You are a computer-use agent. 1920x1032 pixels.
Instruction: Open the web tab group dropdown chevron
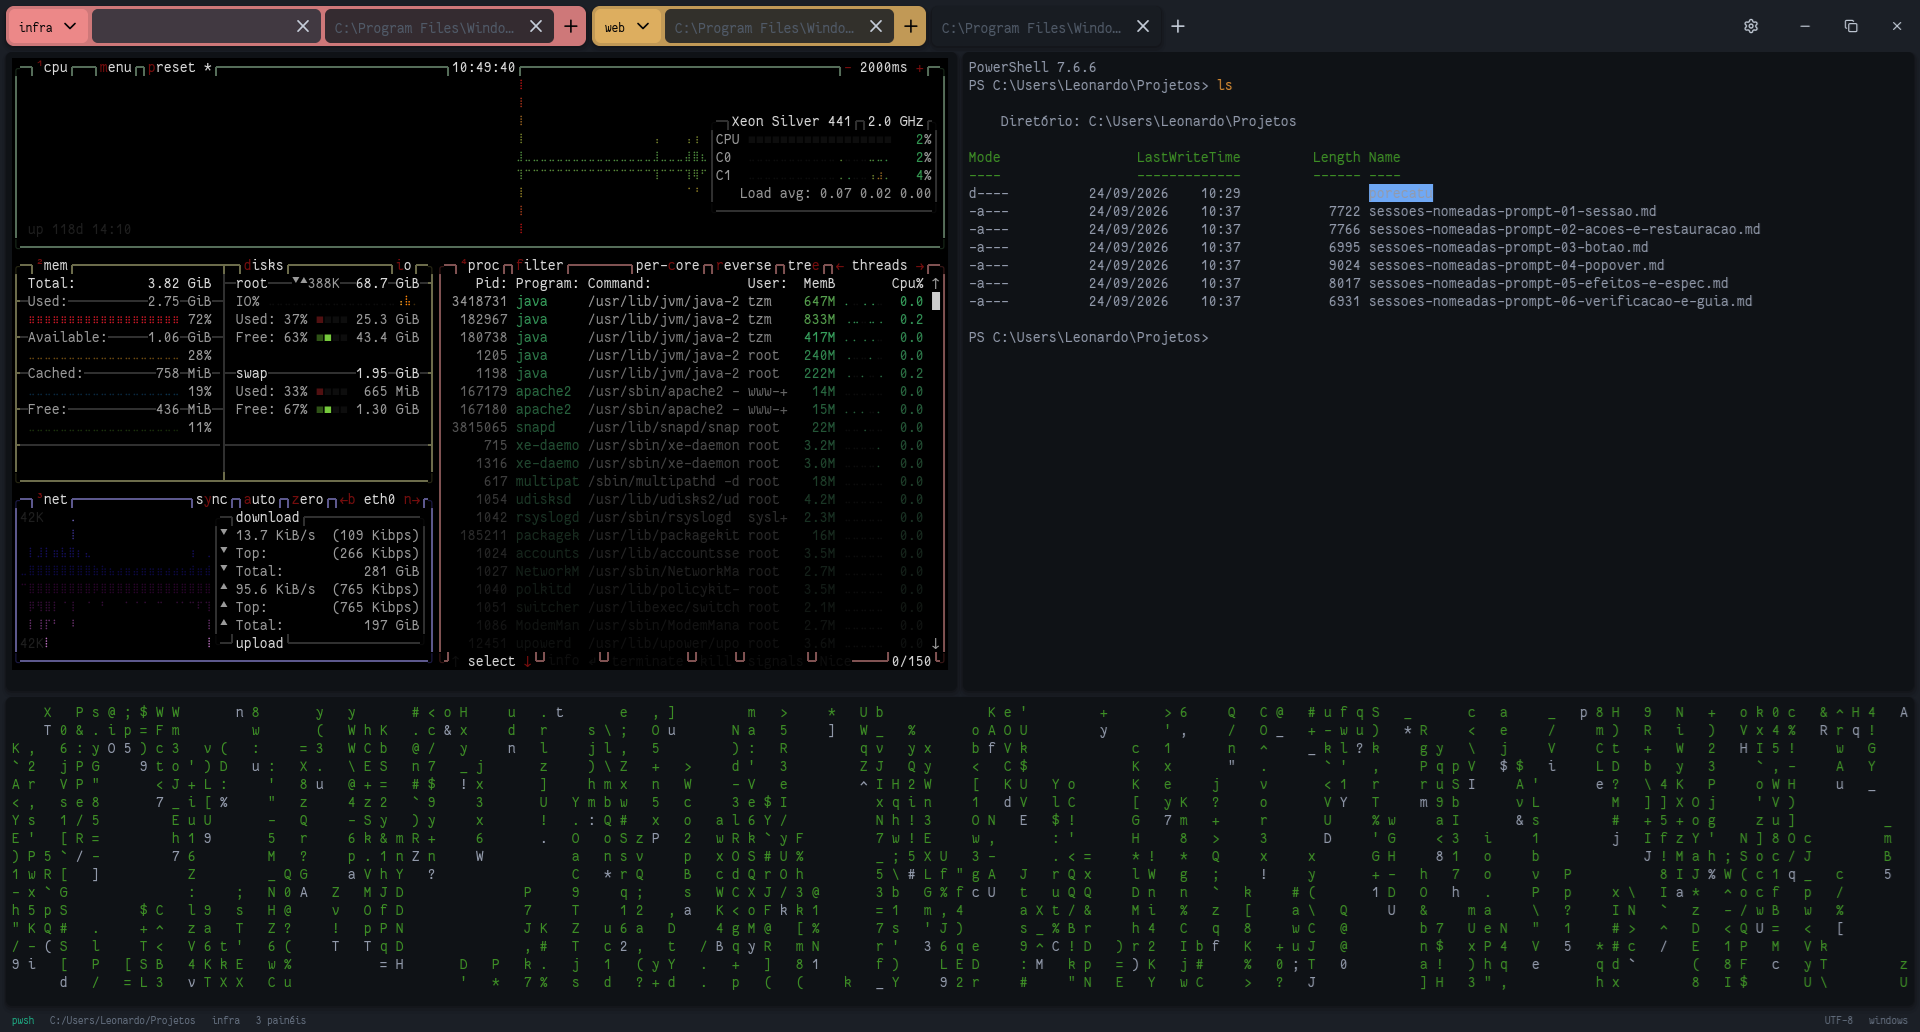pyautogui.click(x=643, y=27)
